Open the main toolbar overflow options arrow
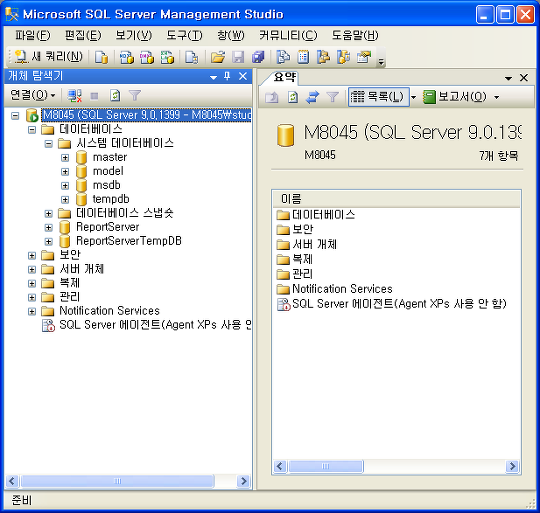The height and width of the screenshot is (513, 540). coord(381,61)
